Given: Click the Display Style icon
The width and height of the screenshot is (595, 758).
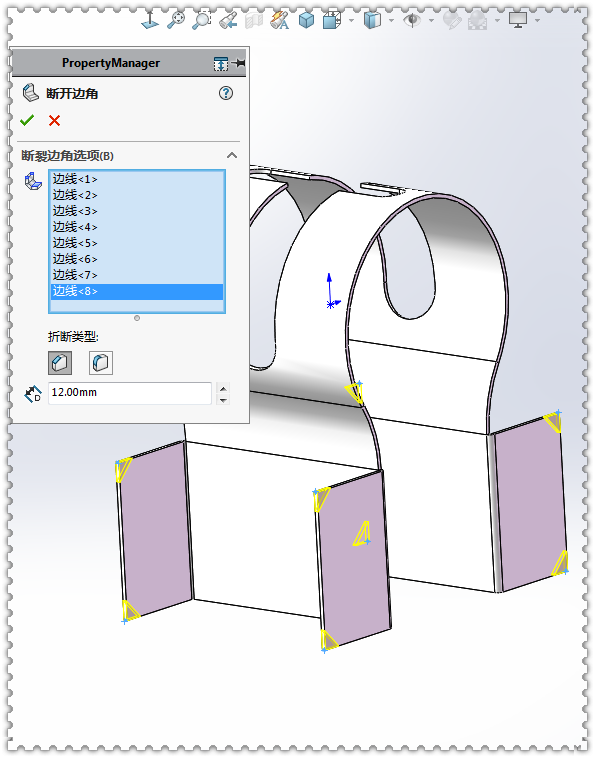Looking at the screenshot, I should tap(372, 20).
